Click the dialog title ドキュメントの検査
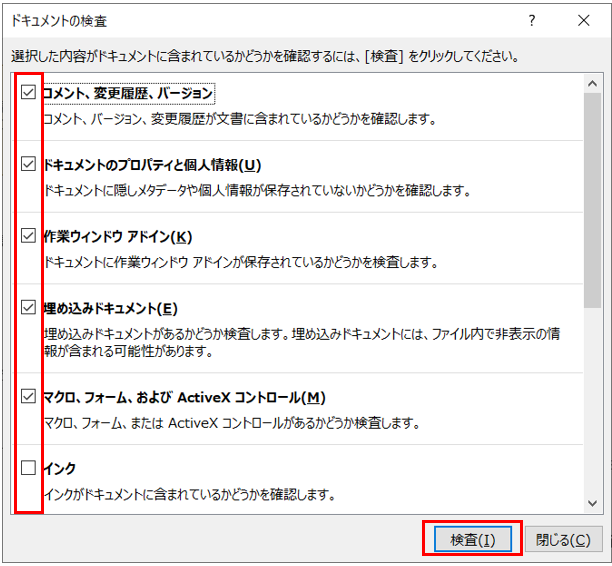Viewport: 612px width, 566px height. point(59,21)
